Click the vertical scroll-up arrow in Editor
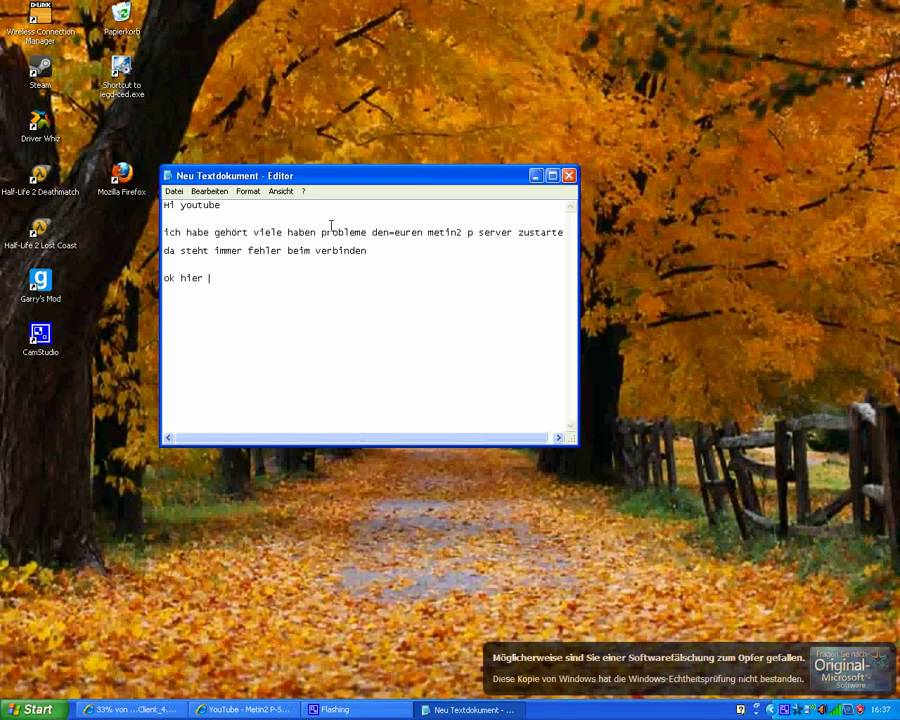 [x=571, y=206]
